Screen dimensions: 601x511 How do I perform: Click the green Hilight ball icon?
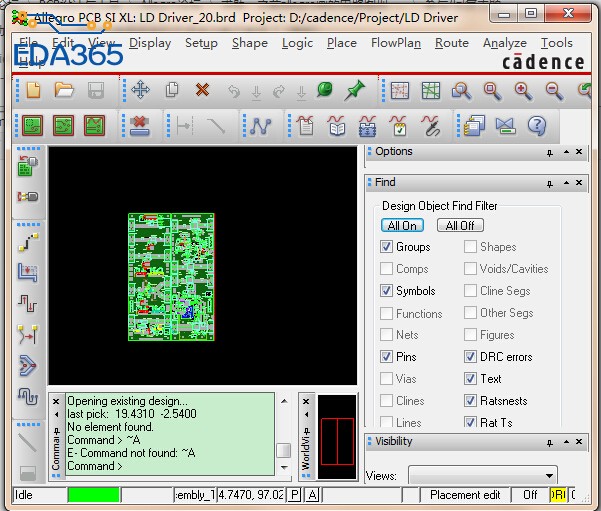(x=325, y=90)
